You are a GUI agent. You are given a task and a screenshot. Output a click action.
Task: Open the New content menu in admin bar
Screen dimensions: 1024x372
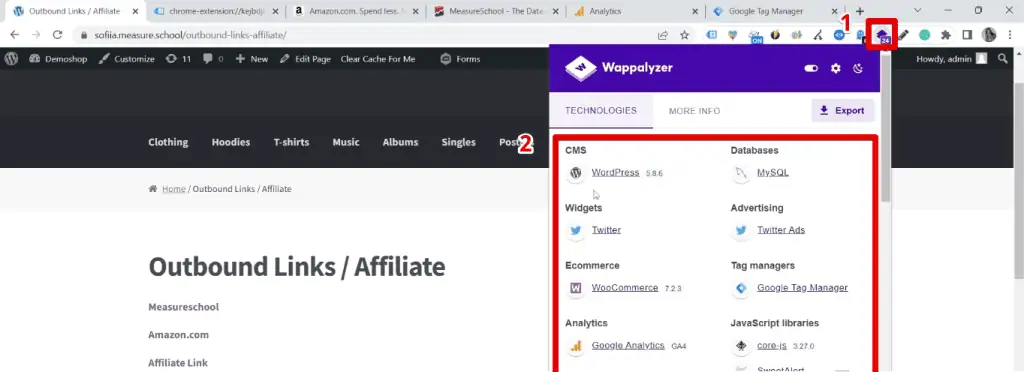click(251, 59)
